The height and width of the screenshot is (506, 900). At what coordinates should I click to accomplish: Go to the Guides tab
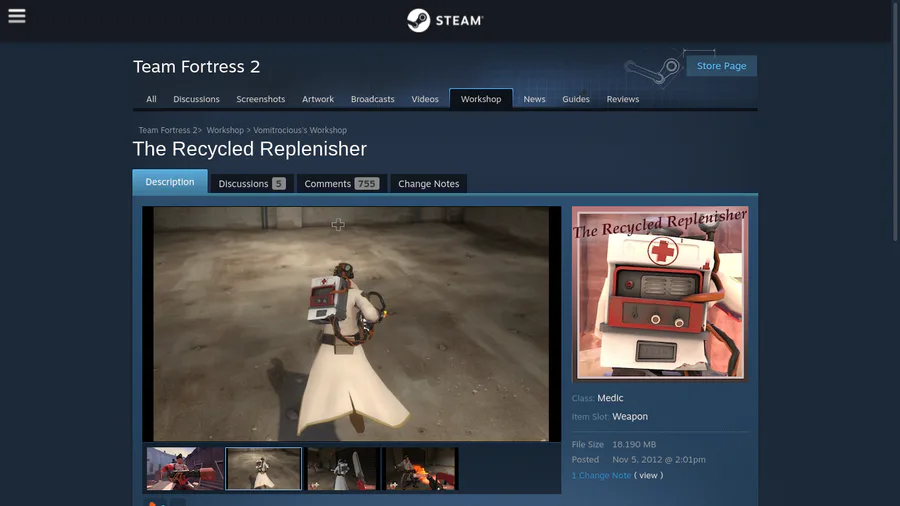[x=576, y=99]
